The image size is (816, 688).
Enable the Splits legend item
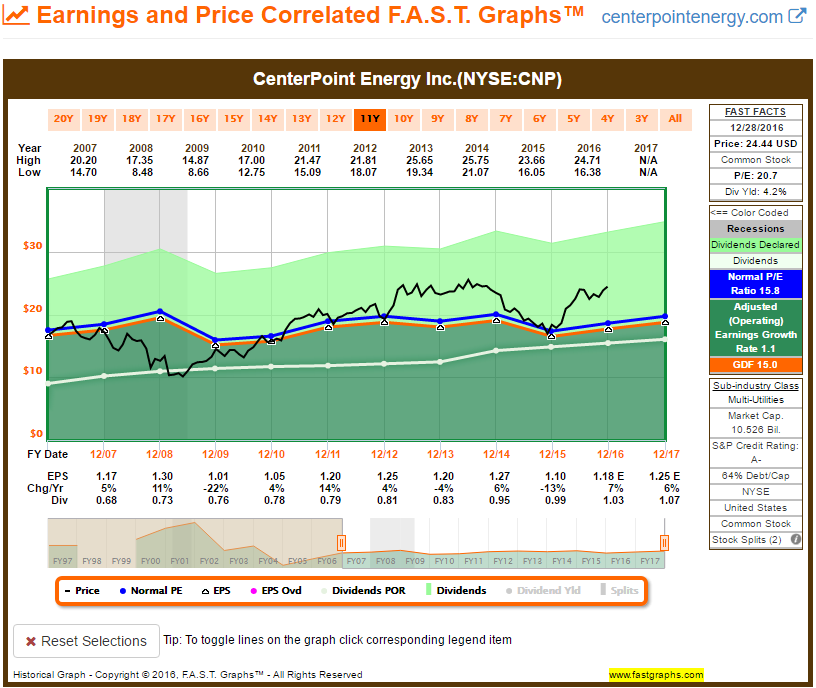[x=619, y=590]
